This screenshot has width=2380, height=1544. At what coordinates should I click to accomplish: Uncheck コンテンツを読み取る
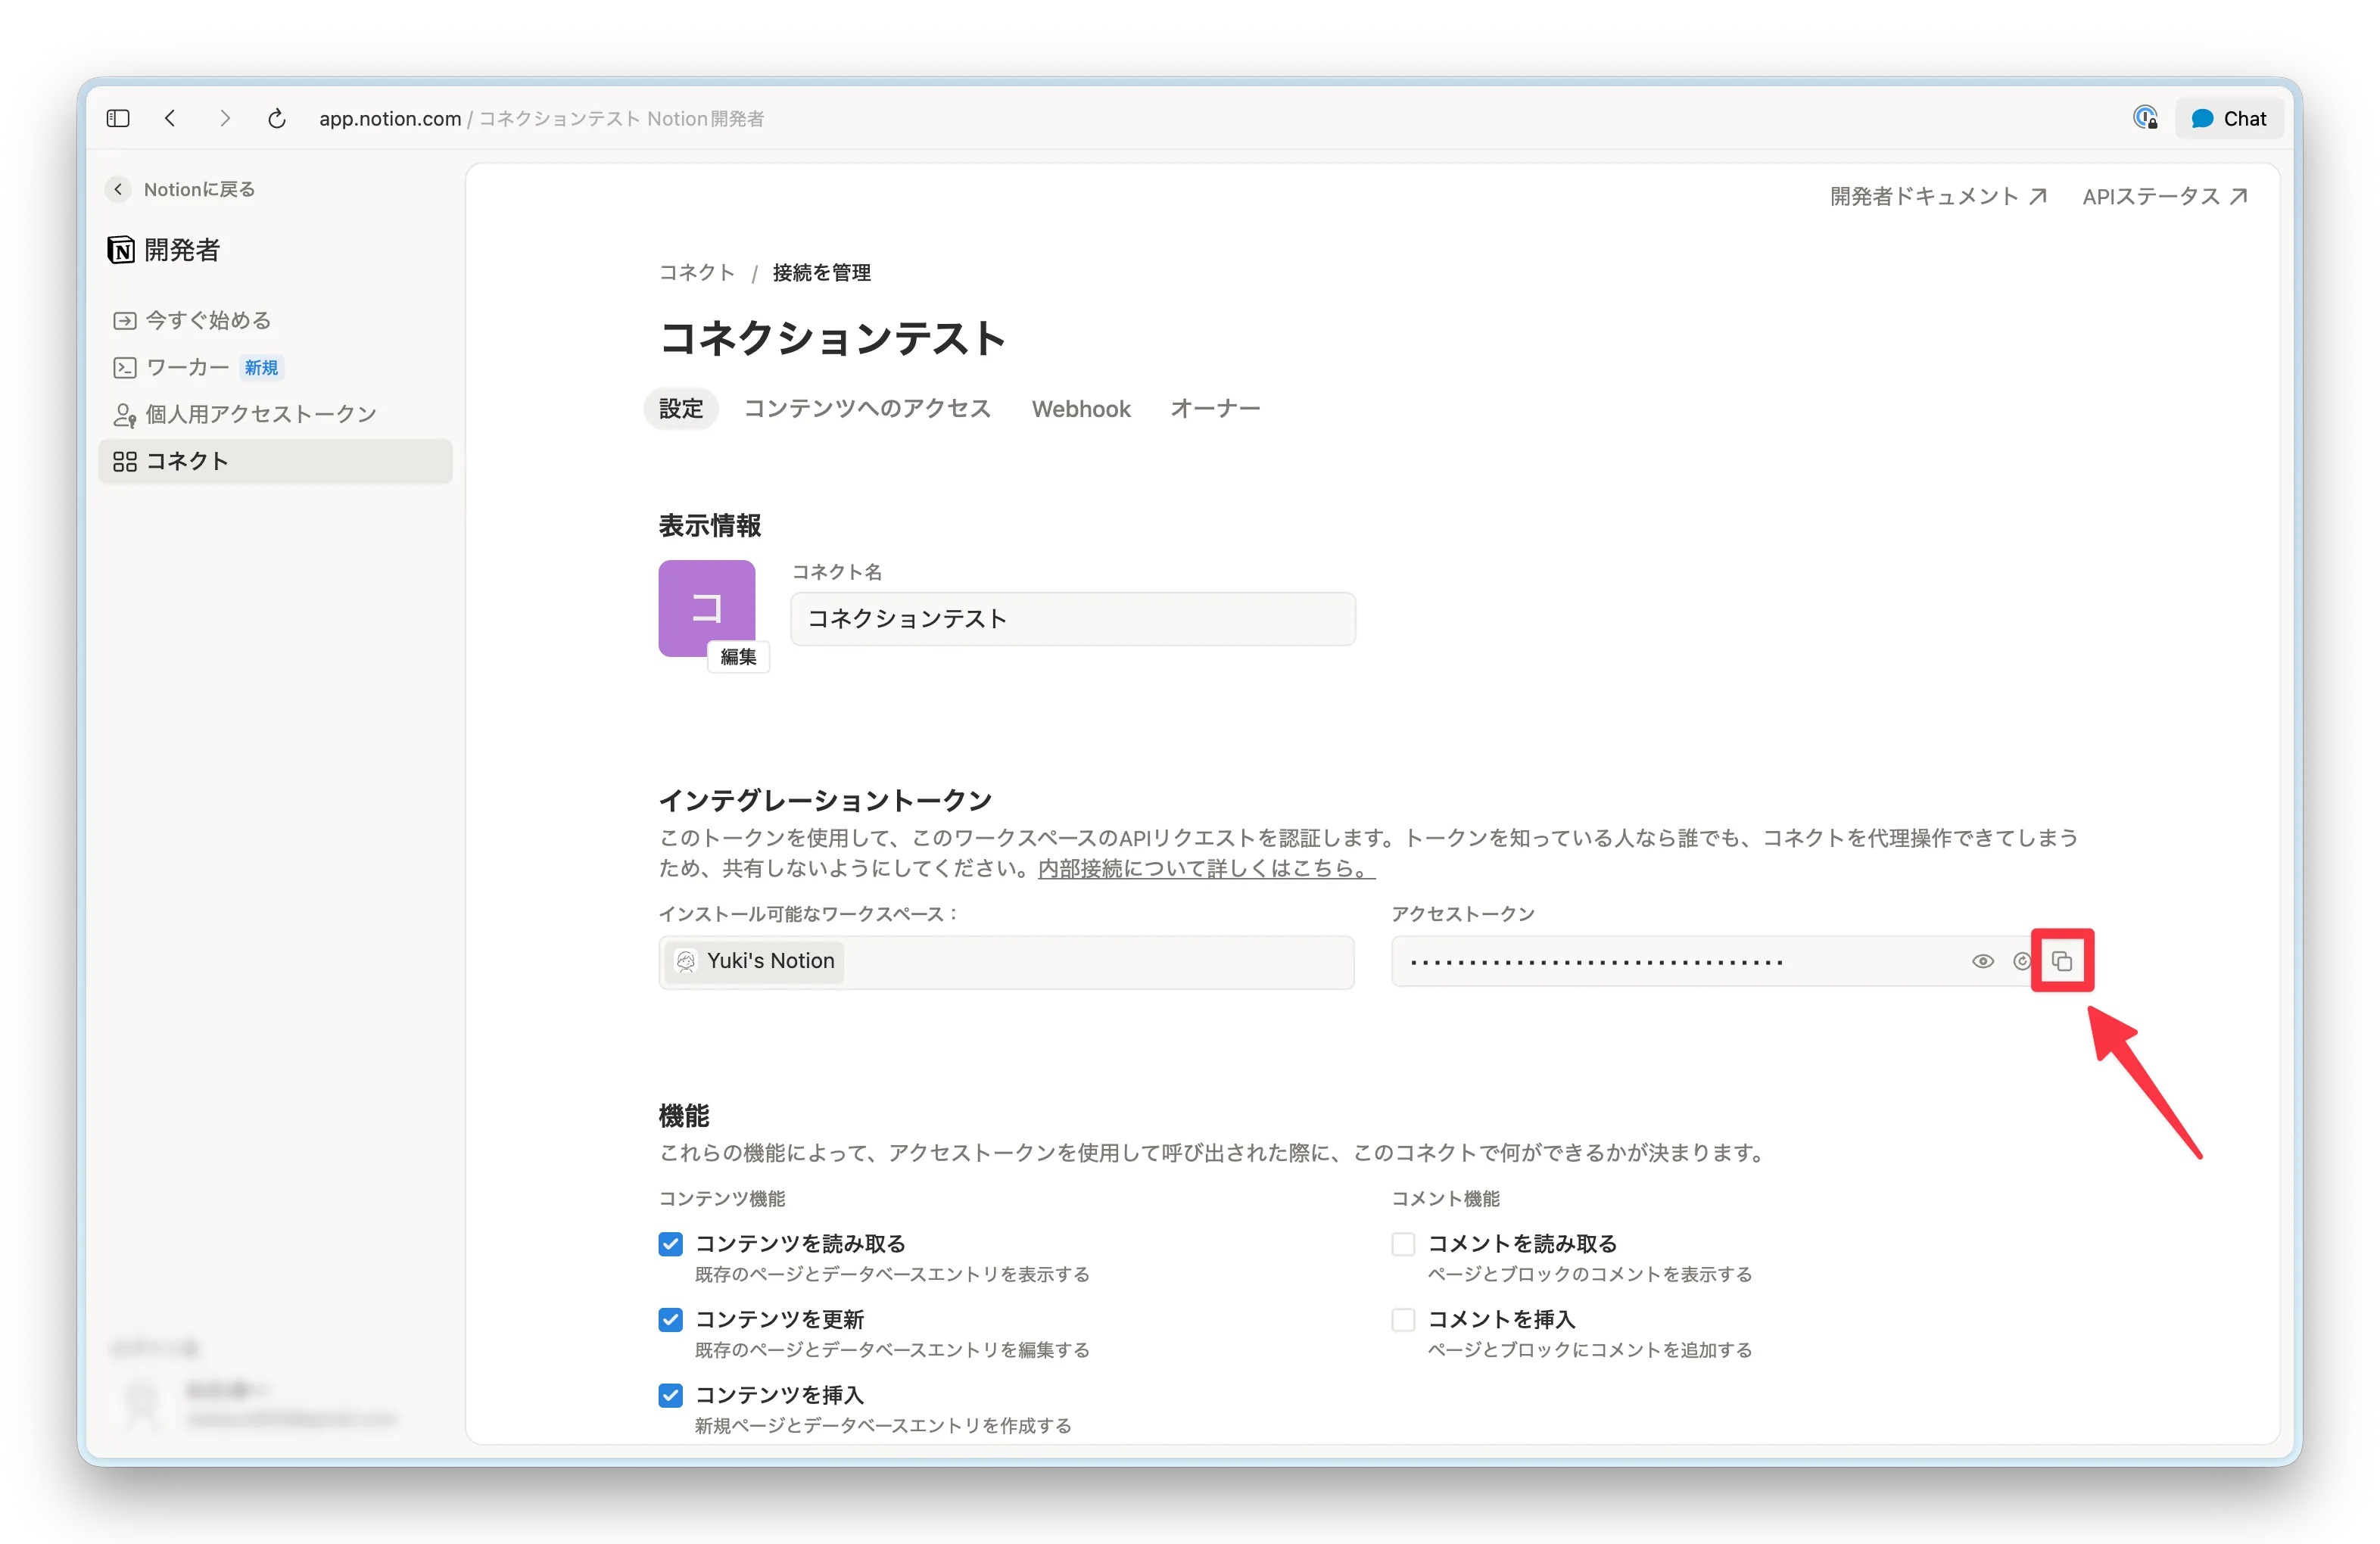[x=670, y=1243]
